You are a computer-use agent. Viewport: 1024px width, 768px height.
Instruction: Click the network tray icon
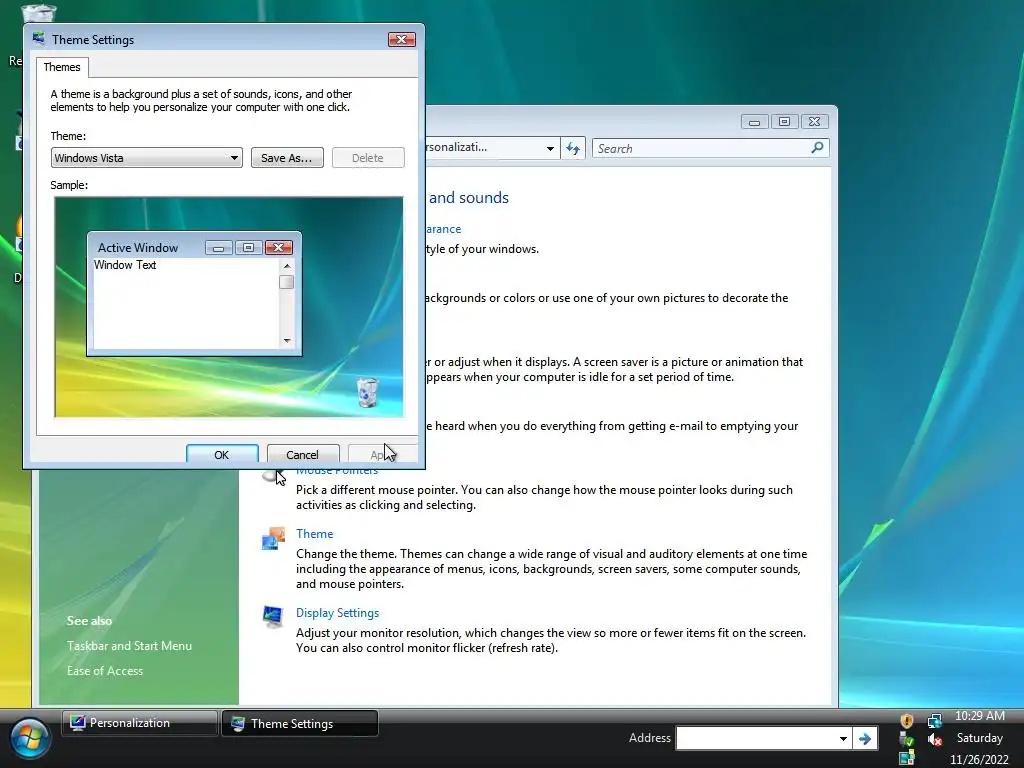[x=935, y=720]
